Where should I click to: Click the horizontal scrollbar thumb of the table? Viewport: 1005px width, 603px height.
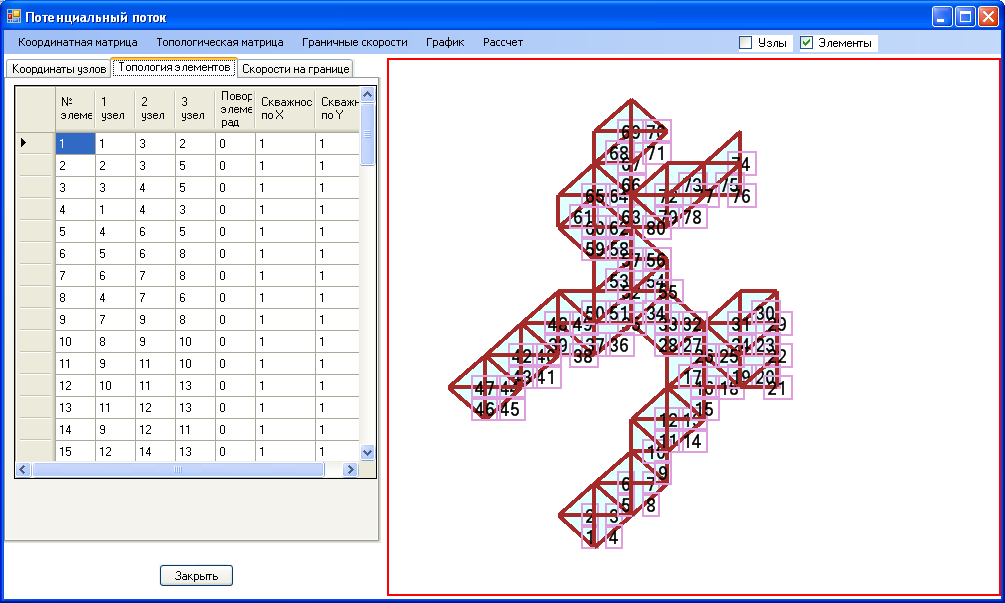(x=178, y=470)
